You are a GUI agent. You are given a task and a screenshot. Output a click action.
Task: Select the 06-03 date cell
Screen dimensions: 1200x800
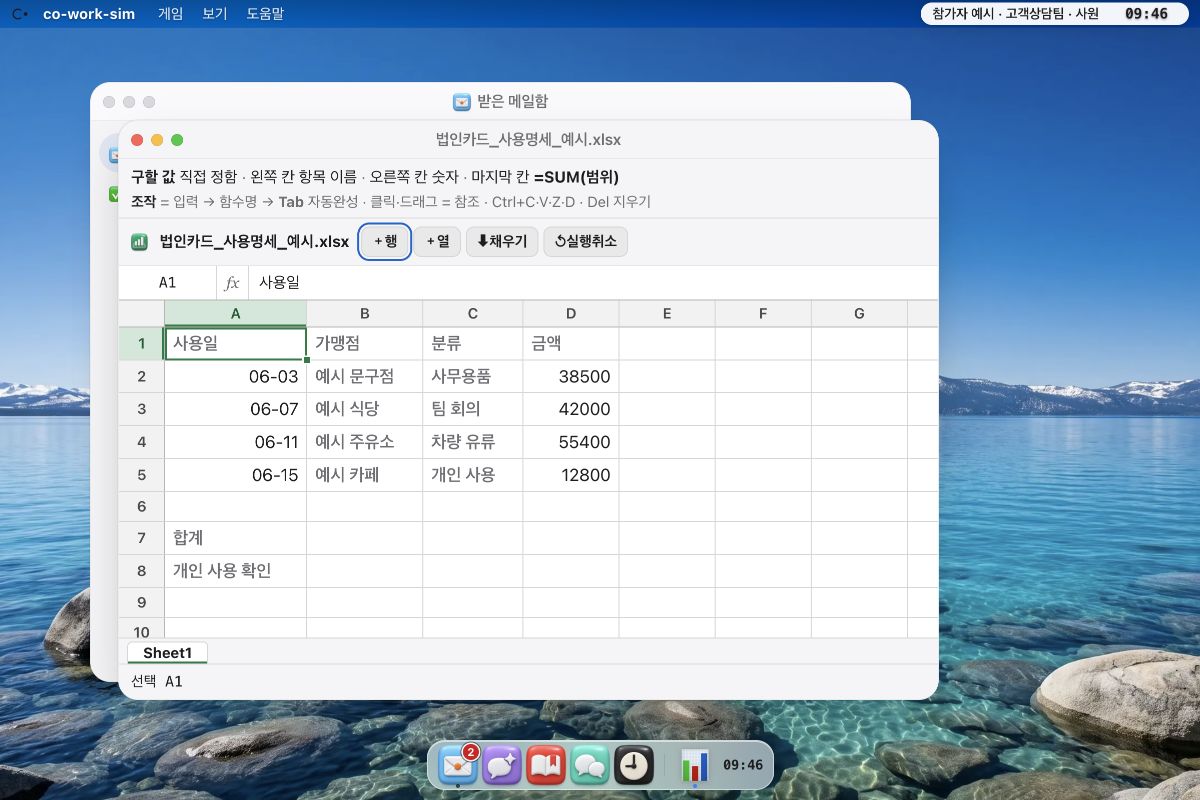(x=235, y=377)
